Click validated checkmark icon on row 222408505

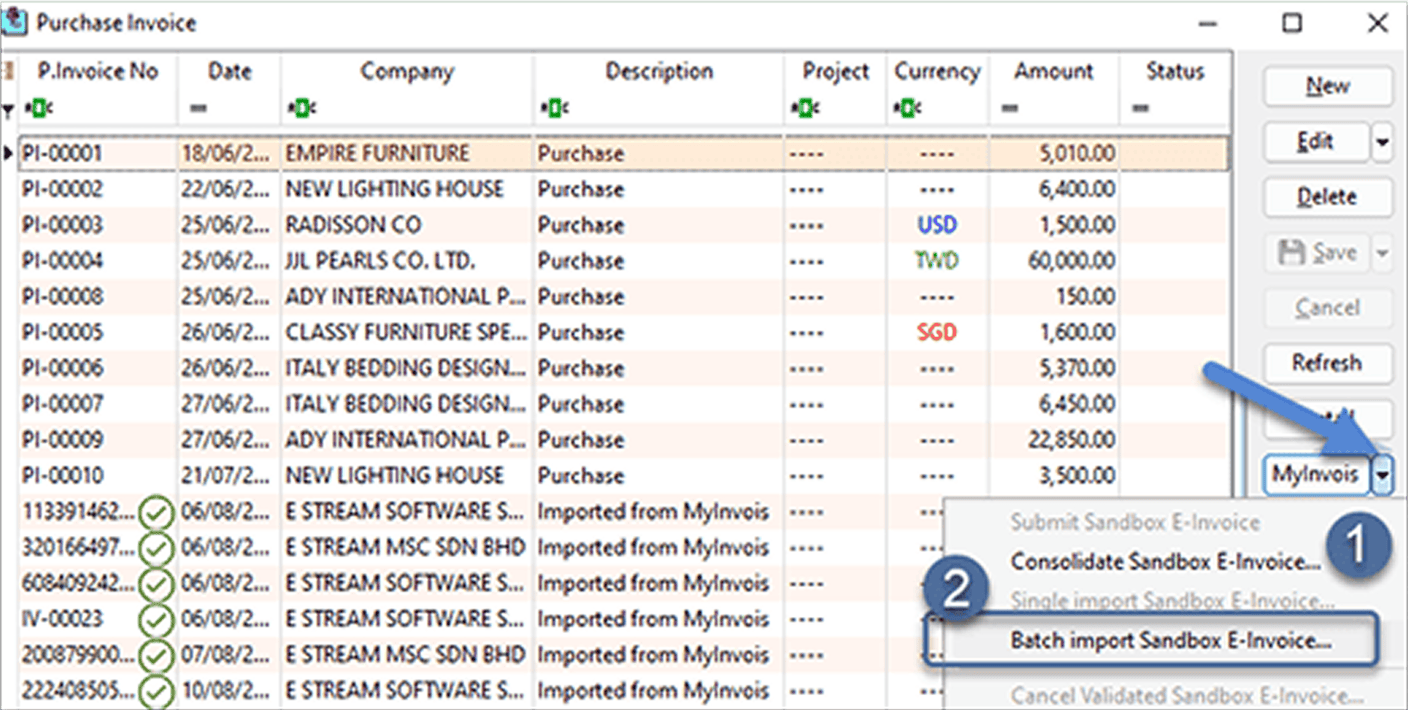coord(157,692)
